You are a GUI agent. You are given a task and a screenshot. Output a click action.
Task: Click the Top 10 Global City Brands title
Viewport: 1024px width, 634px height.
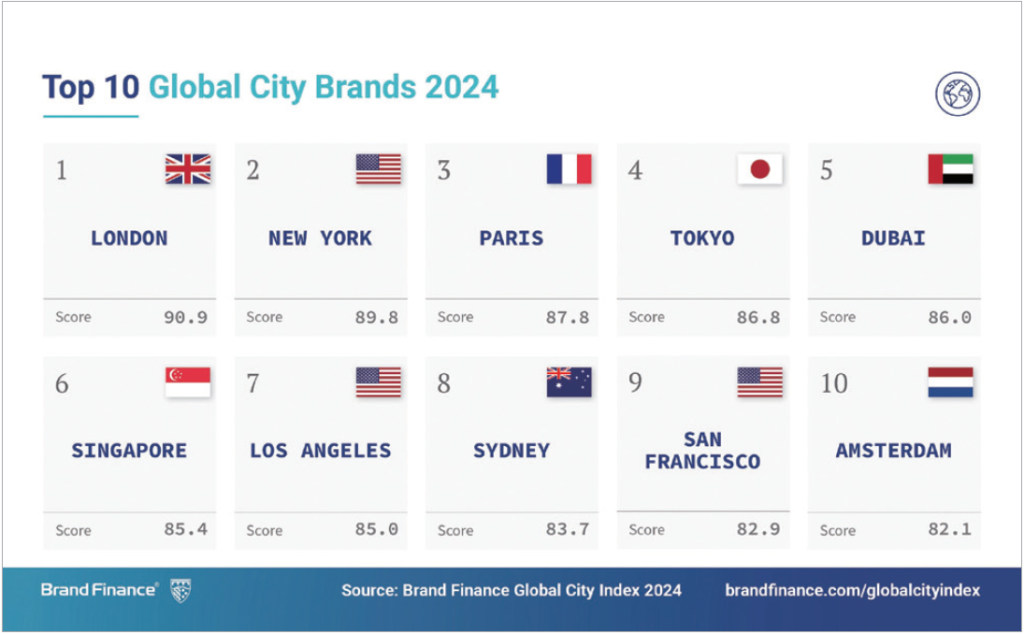point(270,87)
